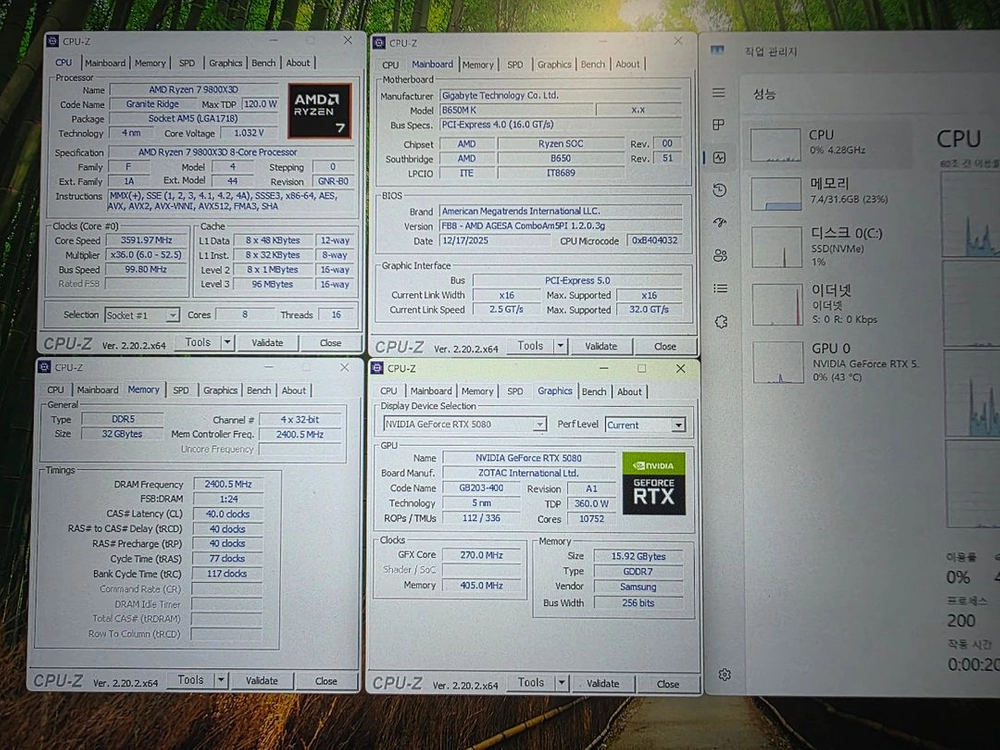1000x750 pixels.
Task: Click Gigabyte Technology Co. Ltd. manufacturer field
Action: pyautogui.click(x=561, y=95)
